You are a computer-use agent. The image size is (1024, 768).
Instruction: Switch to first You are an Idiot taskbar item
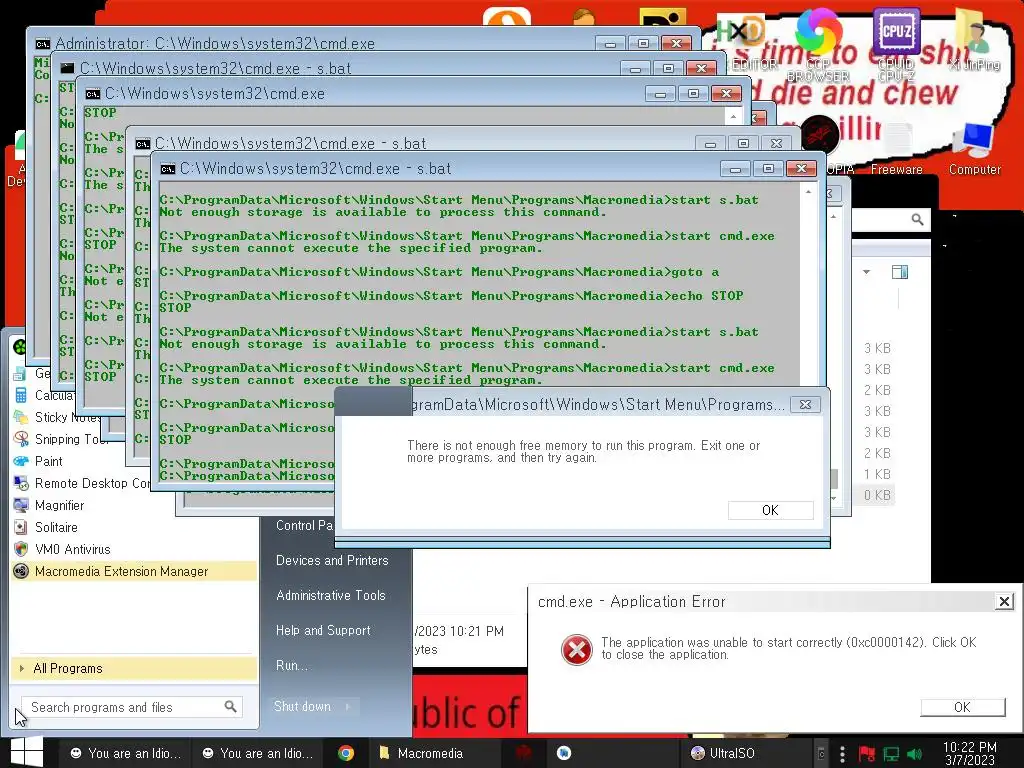pos(125,753)
